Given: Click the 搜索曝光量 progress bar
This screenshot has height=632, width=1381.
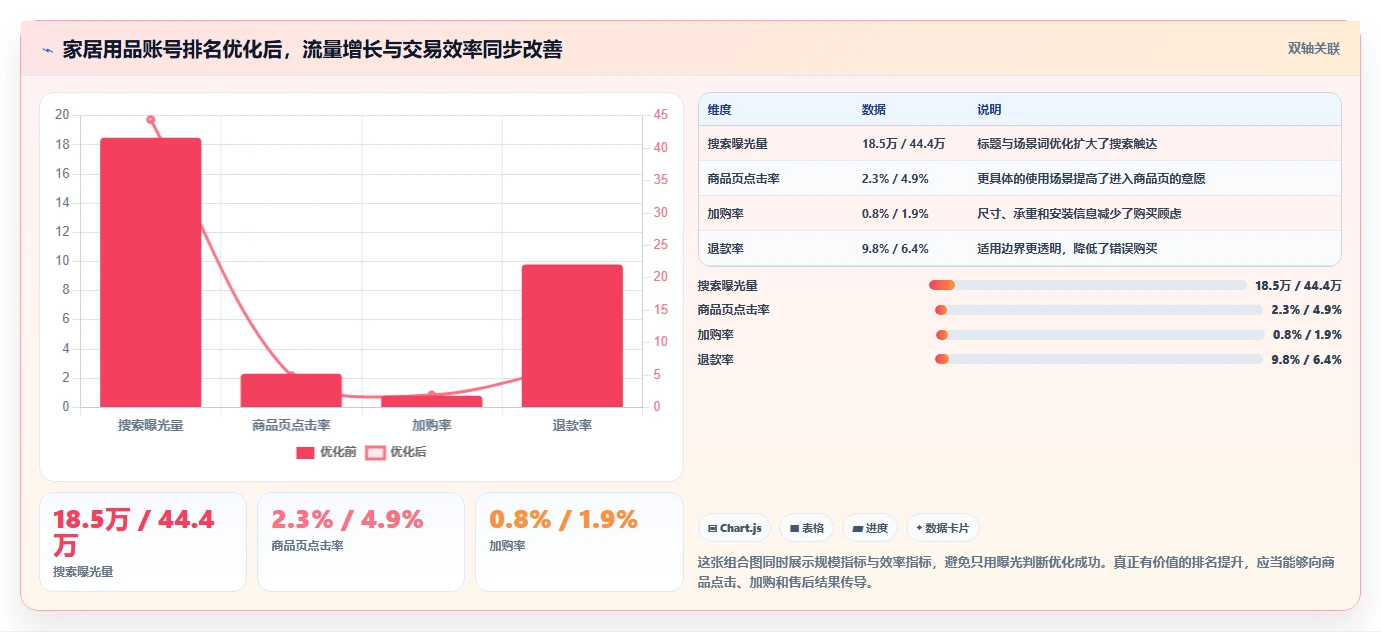Looking at the screenshot, I should tap(1087, 286).
